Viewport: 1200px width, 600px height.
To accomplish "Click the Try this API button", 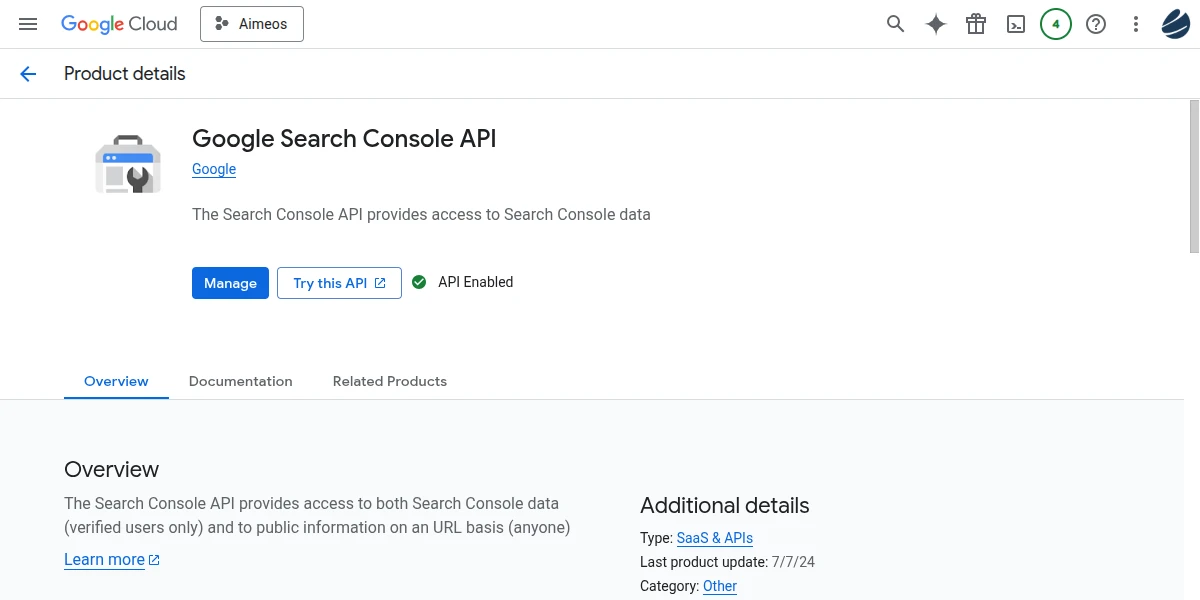I will [x=339, y=283].
